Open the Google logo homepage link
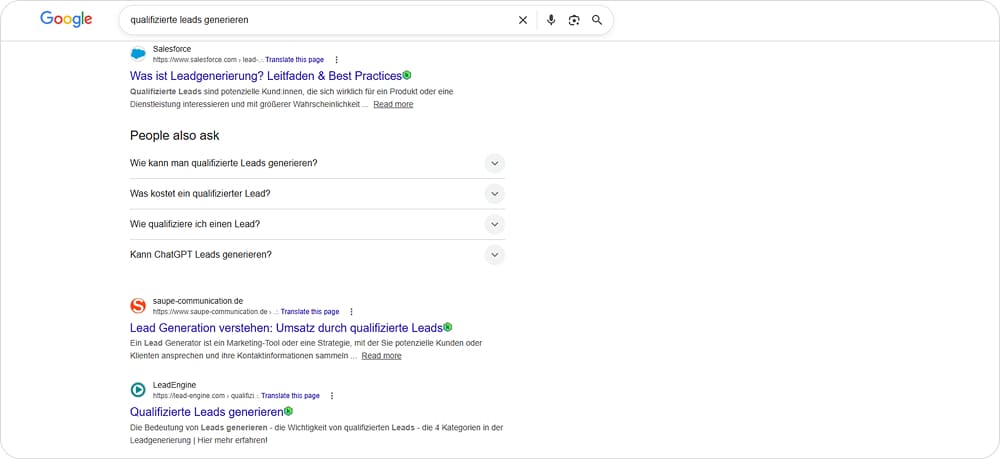This screenshot has width=1000, height=459. pos(66,19)
